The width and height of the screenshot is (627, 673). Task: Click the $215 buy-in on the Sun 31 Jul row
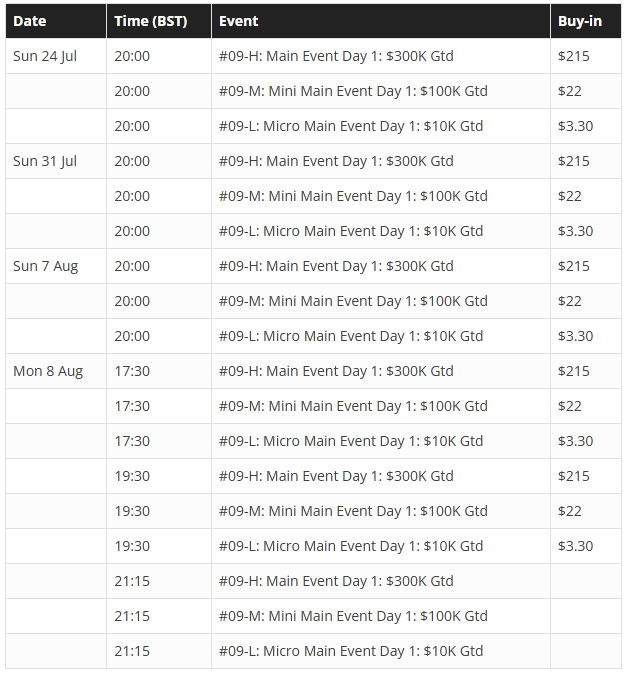tap(574, 161)
